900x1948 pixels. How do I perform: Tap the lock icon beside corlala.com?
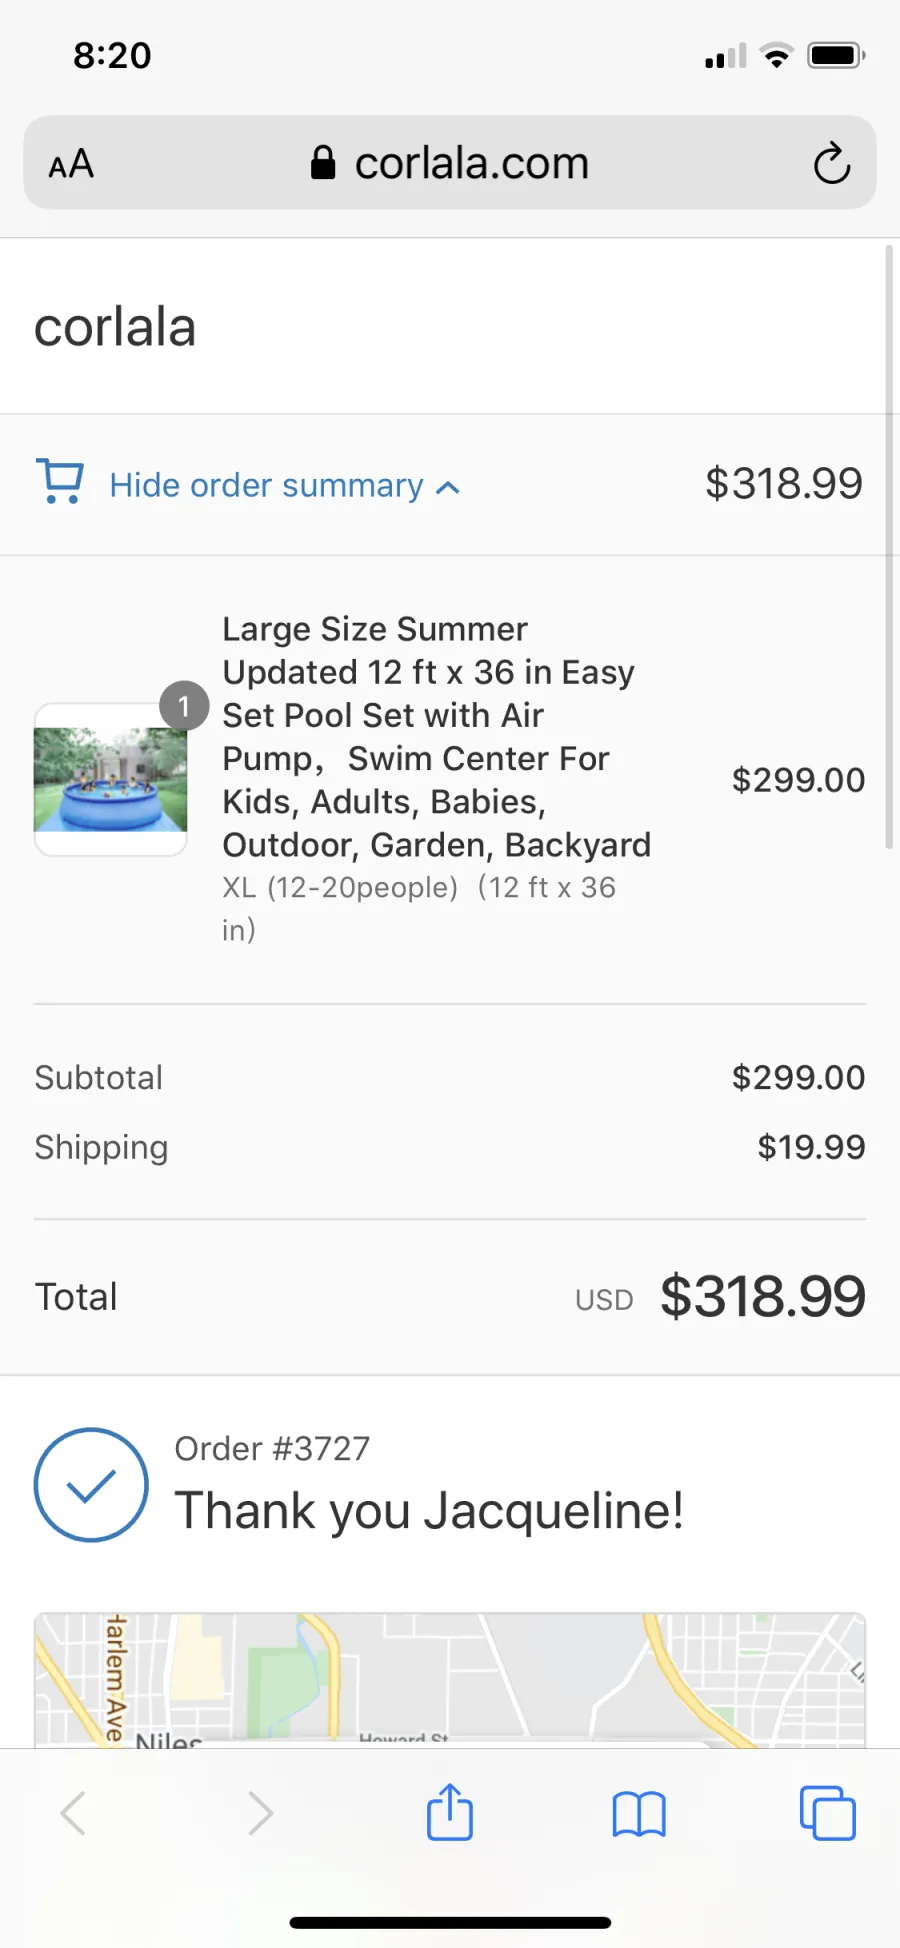pos(322,162)
